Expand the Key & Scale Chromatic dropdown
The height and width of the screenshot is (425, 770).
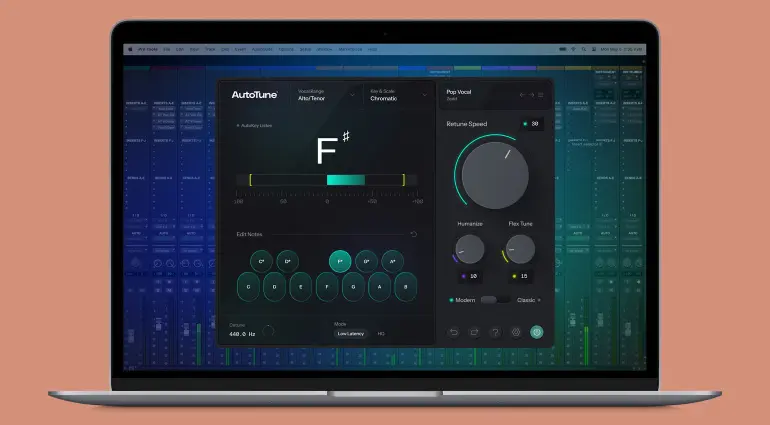[396, 95]
